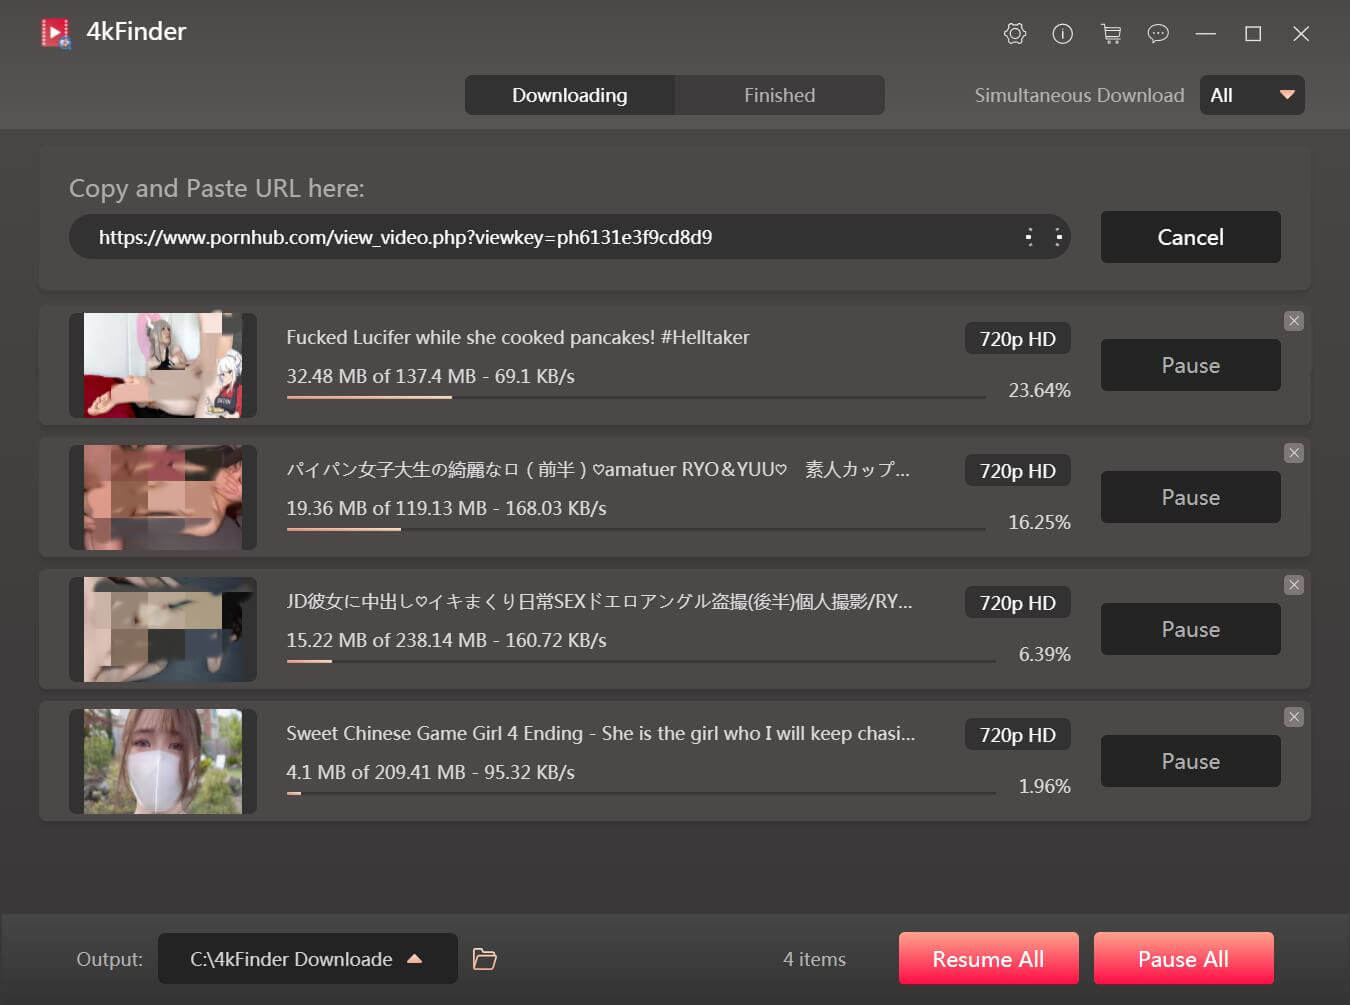Click the Pause All button
Image resolution: width=1350 pixels, height=1005 pixels.
tap(1183, 959)
